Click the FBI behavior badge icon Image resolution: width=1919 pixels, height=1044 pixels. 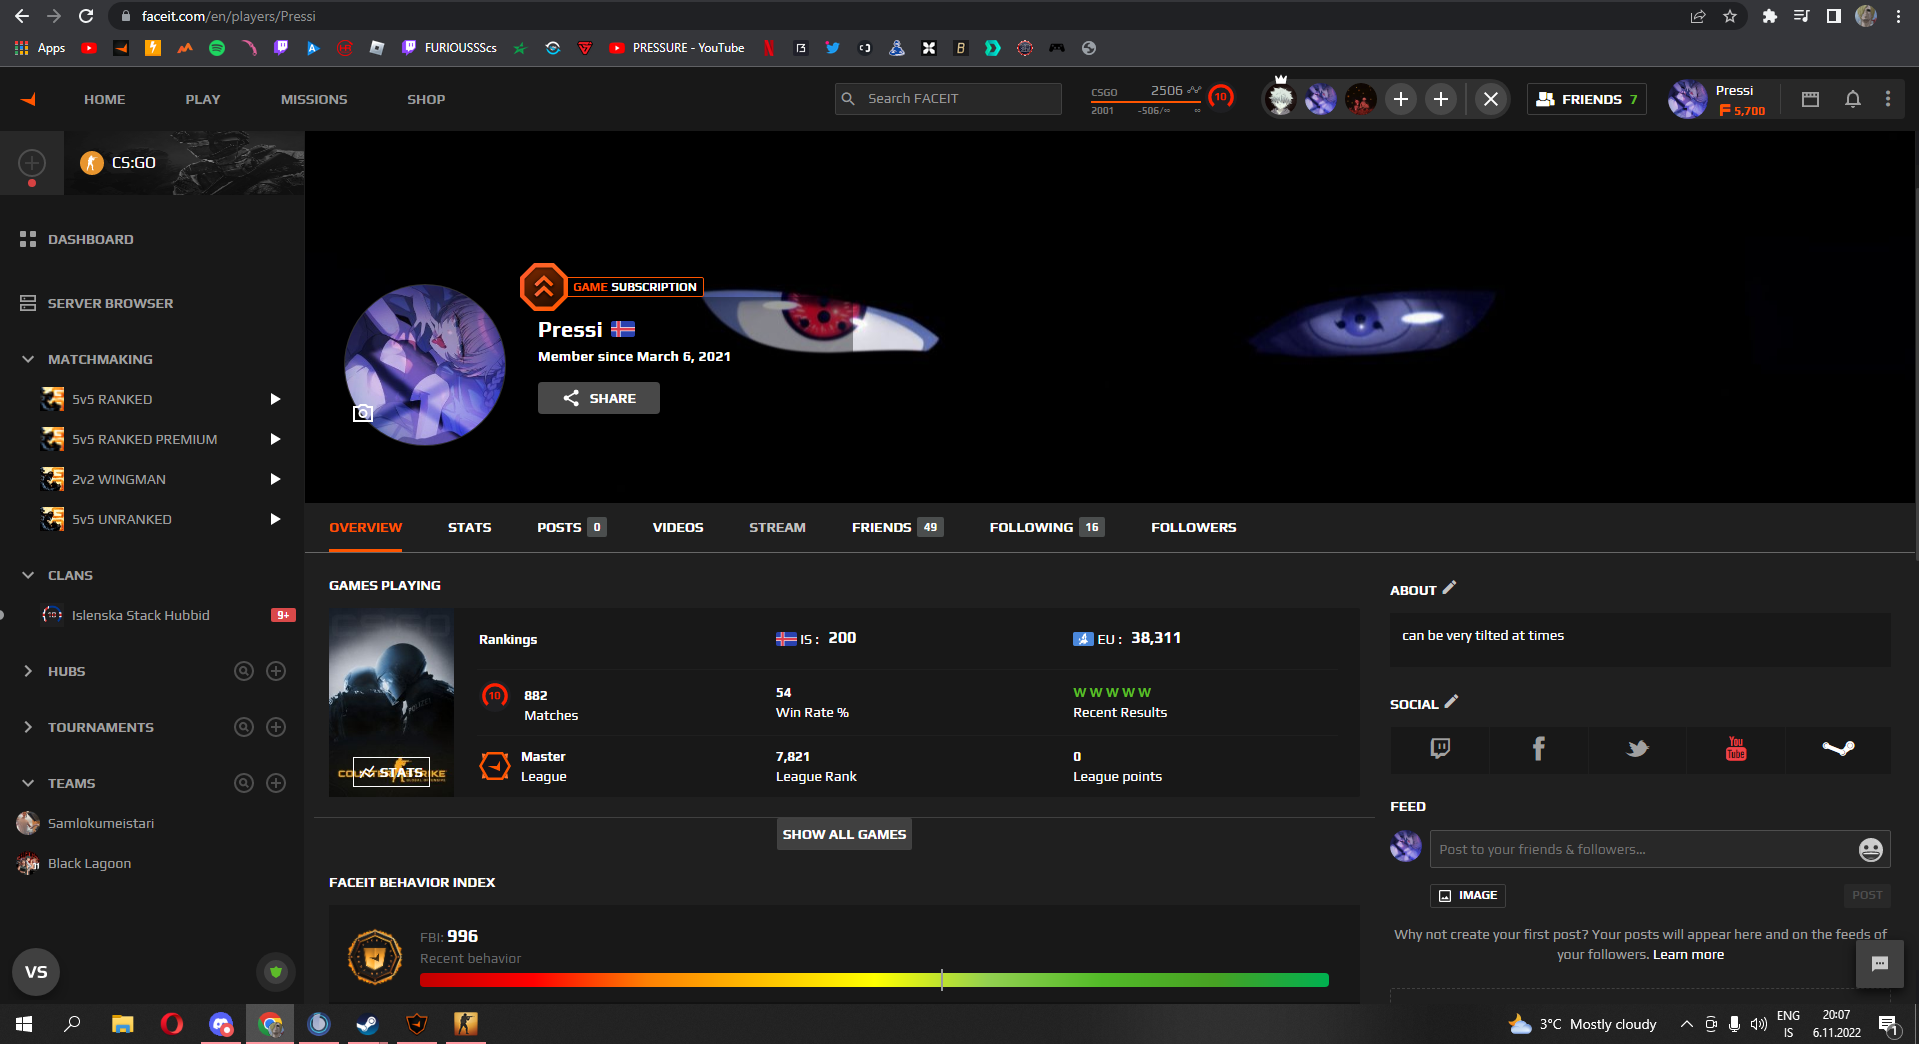(375, 957)
